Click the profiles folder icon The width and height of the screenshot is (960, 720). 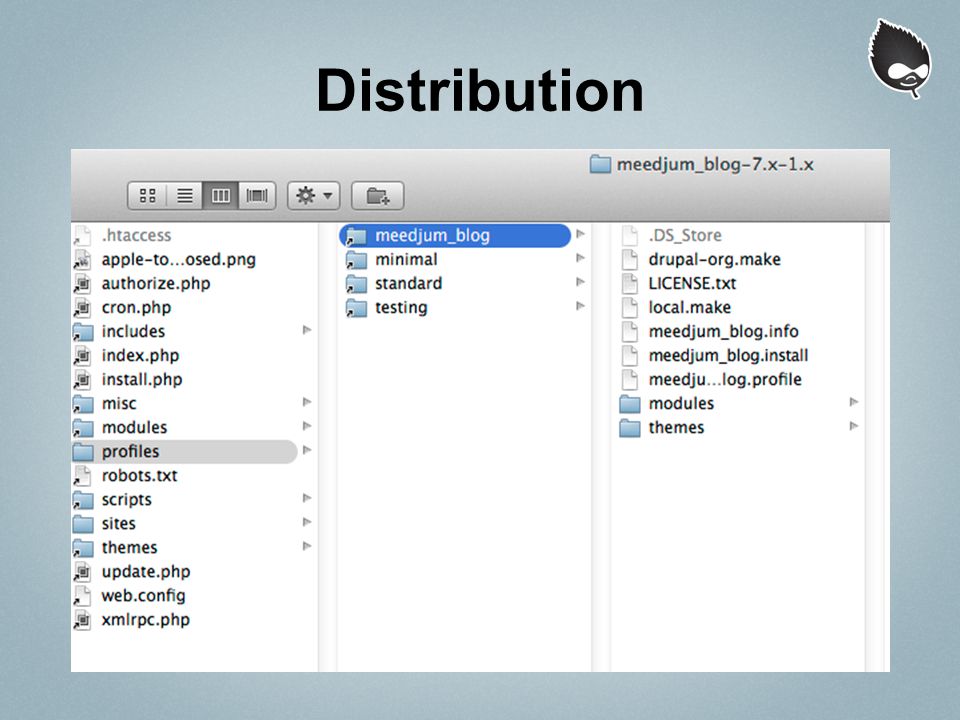(x=83, y=452)
